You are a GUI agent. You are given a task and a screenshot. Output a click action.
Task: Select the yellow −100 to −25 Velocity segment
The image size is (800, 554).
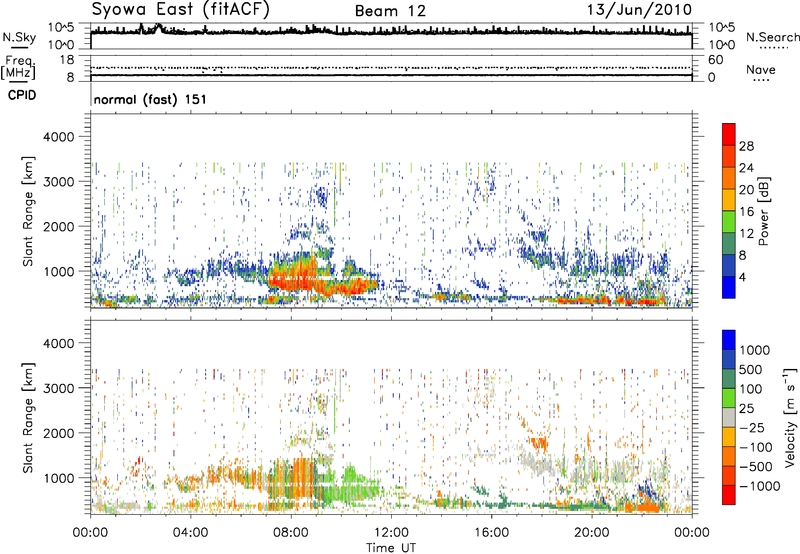tap(729, 437)
